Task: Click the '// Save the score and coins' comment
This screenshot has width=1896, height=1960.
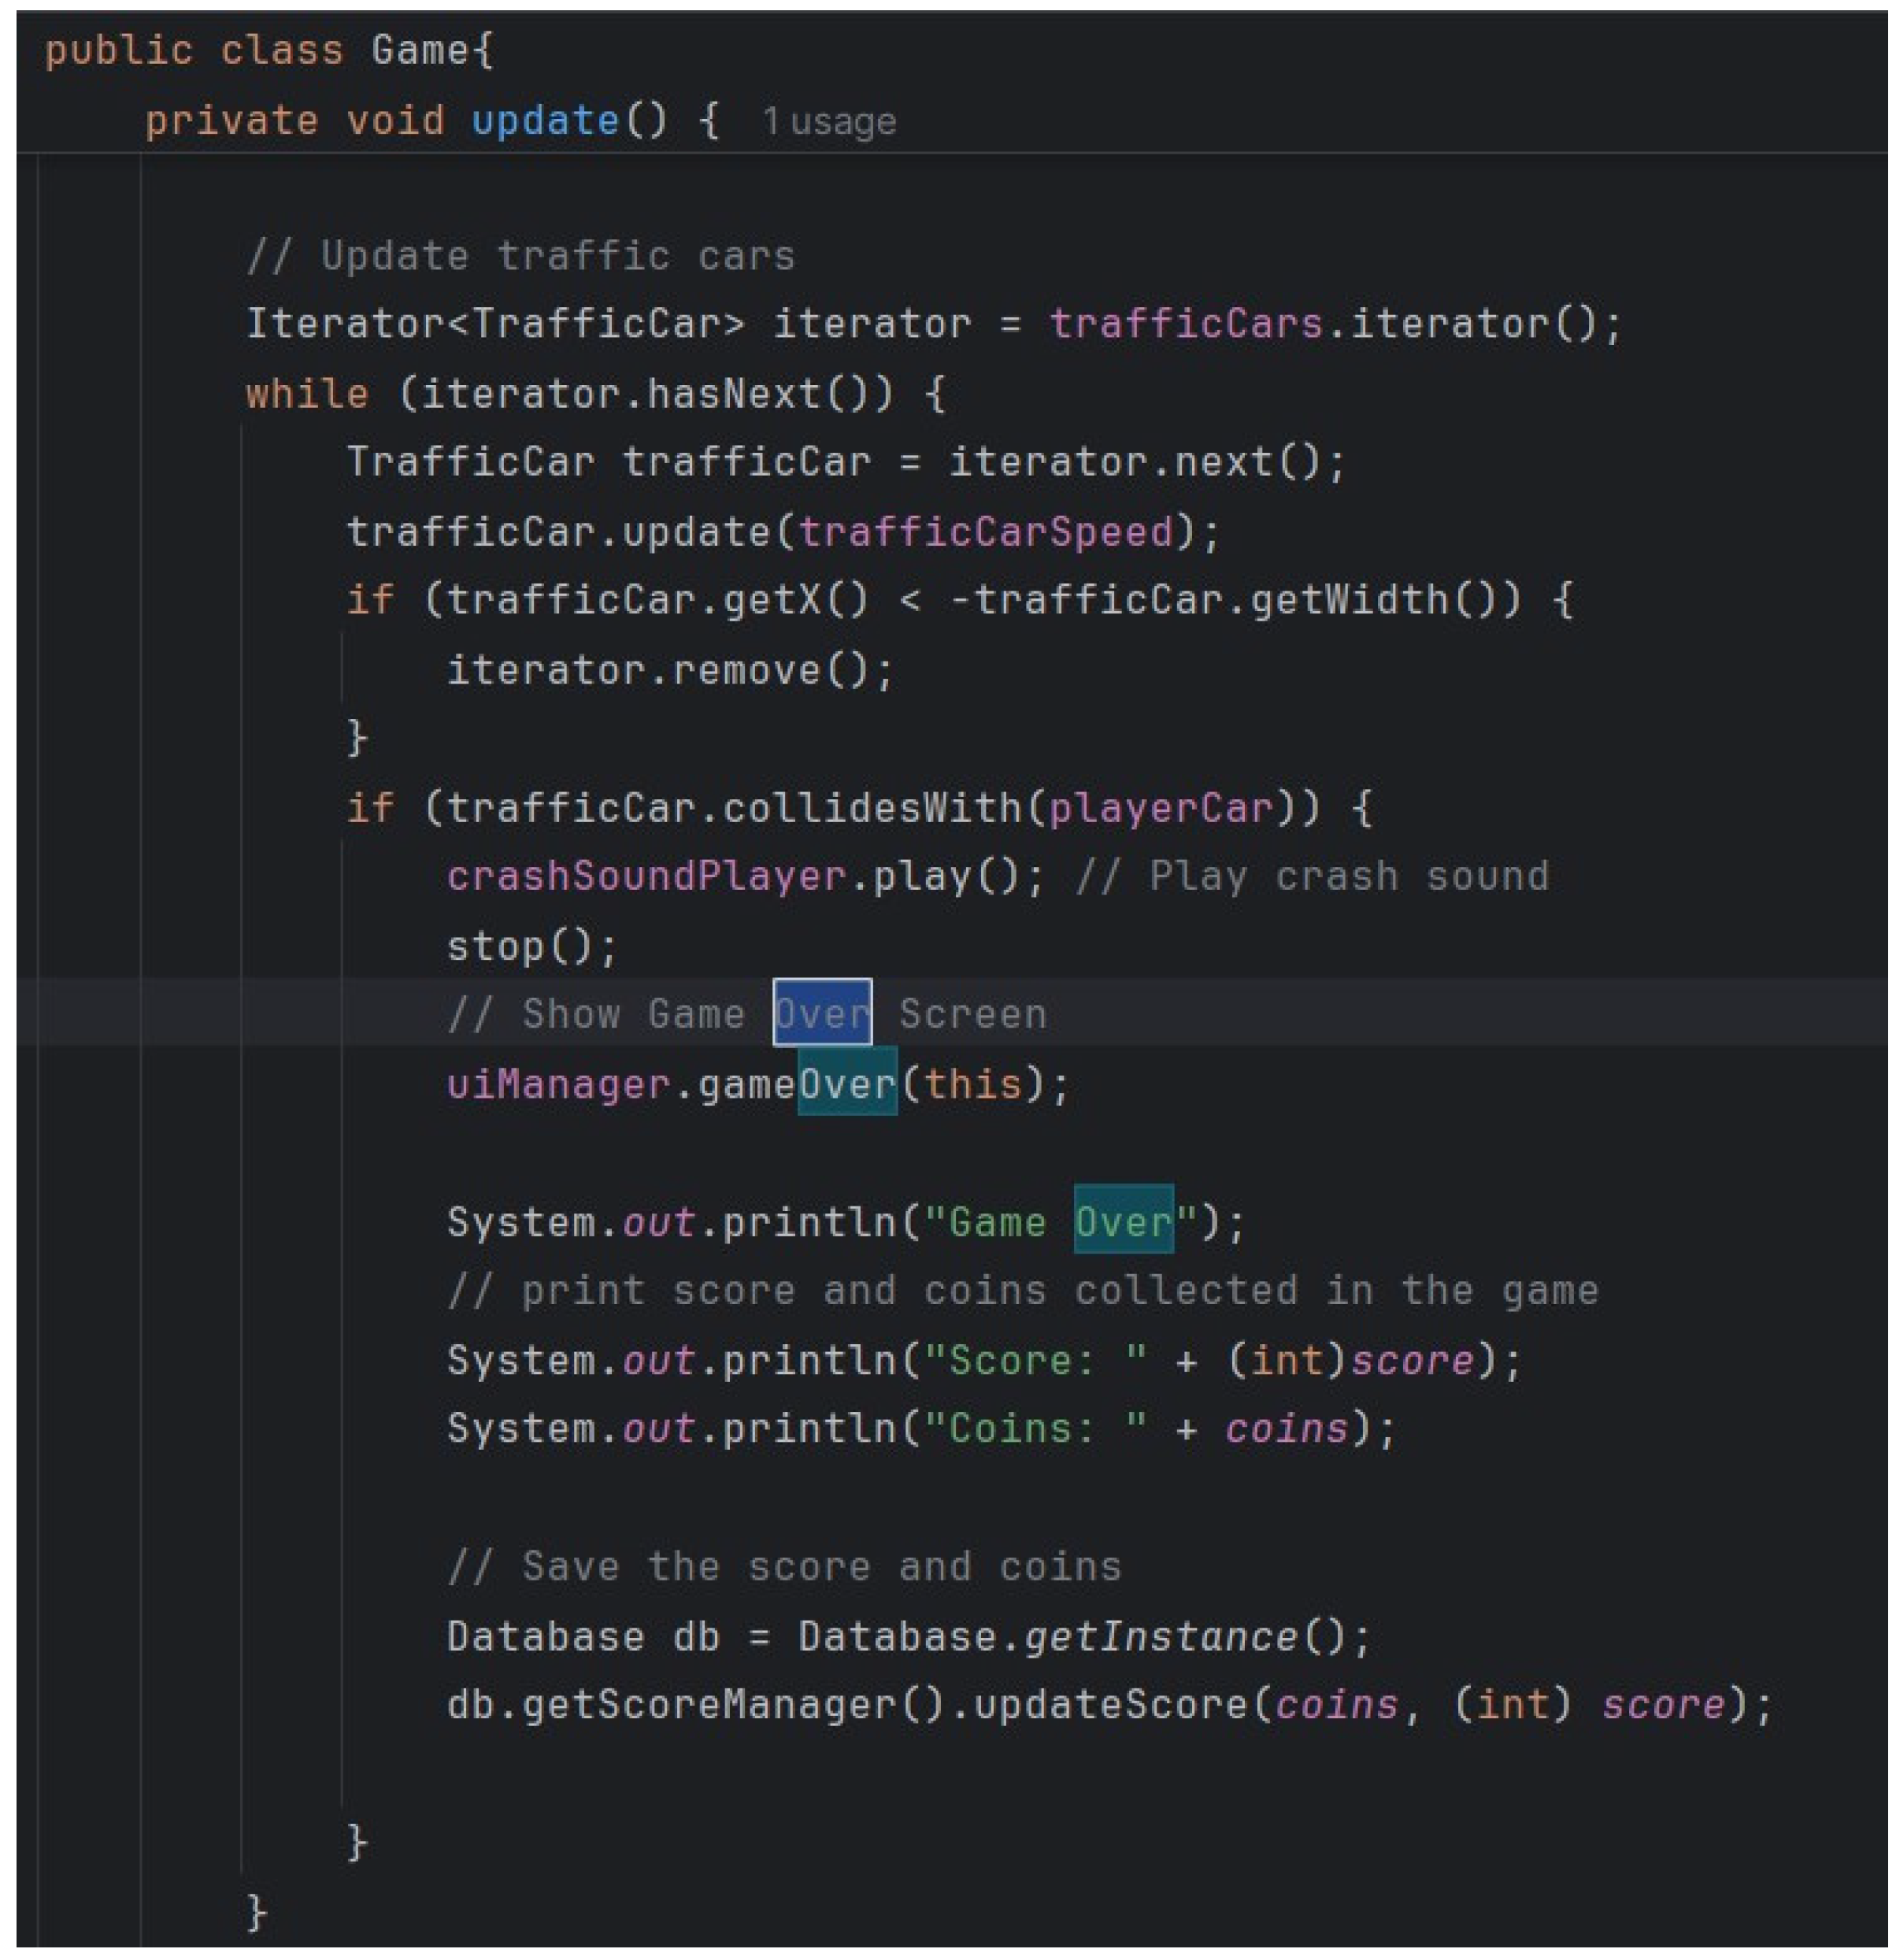Action: (x=784, y=1566)
